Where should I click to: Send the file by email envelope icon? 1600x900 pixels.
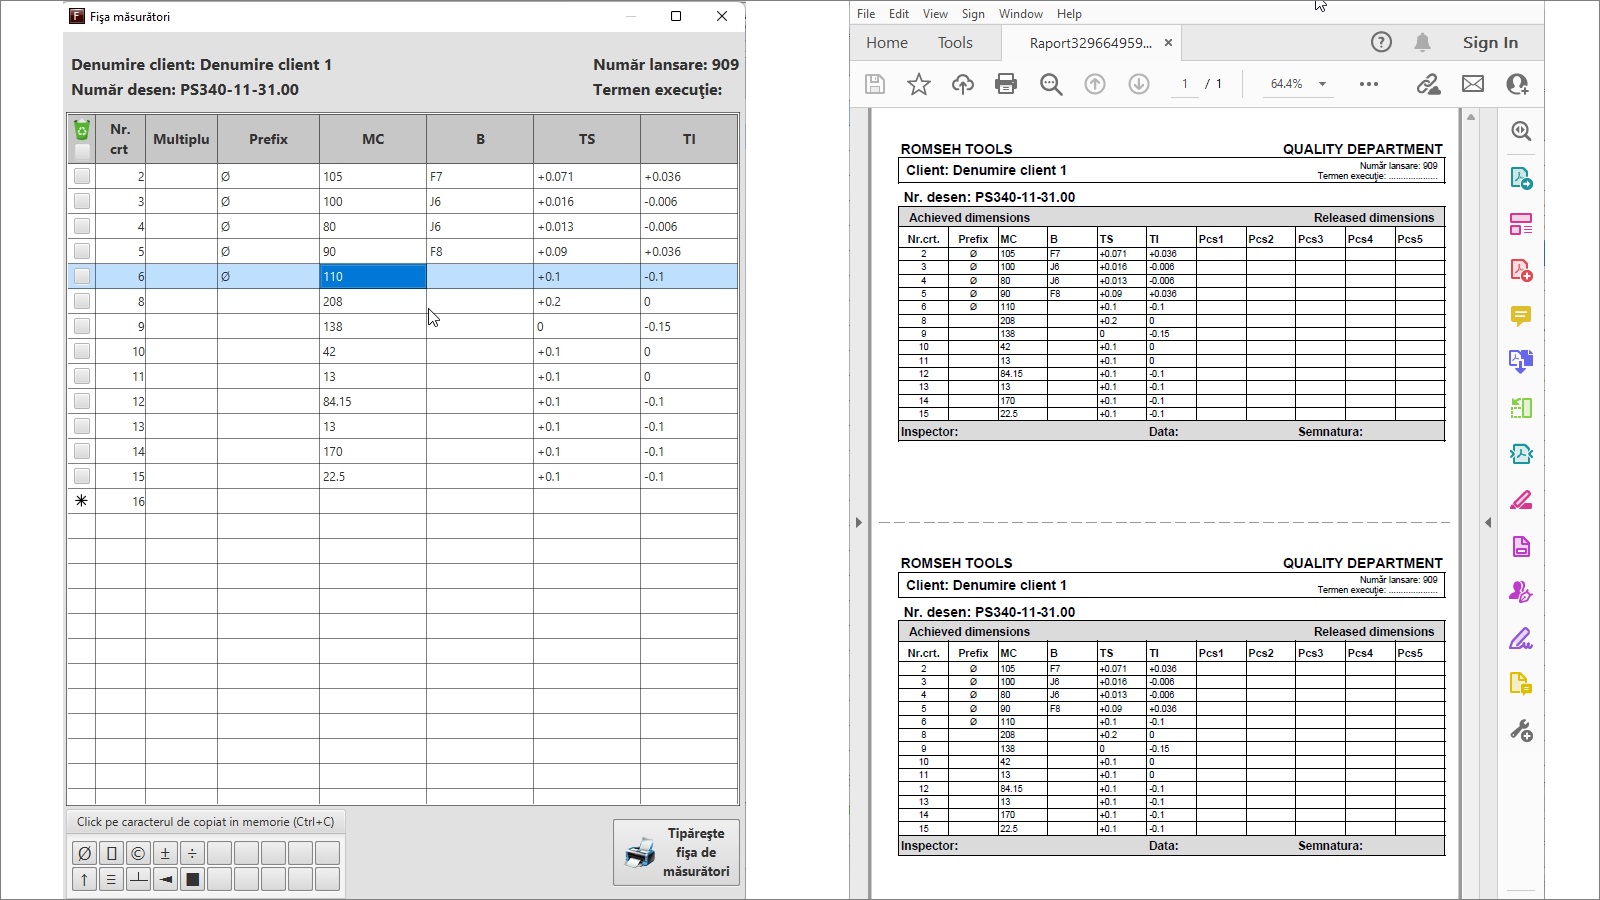click(1473, 84)
